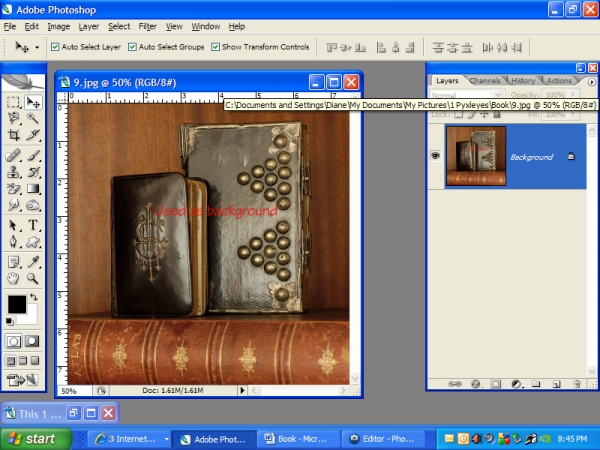Select the Type tool
Viewport: 600px width, 450px height.
click(33, 225)
